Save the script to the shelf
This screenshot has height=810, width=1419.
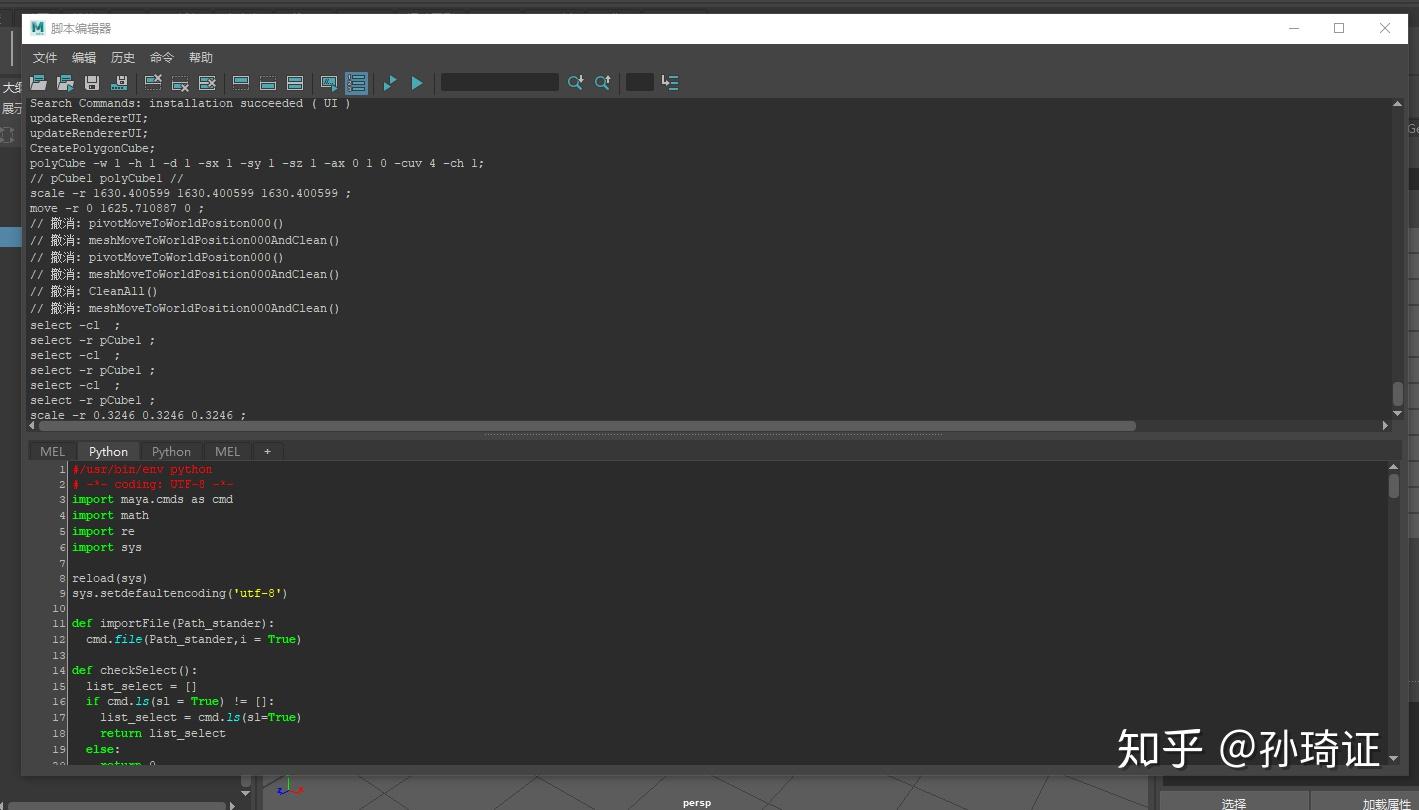click(x=119, y=83)
